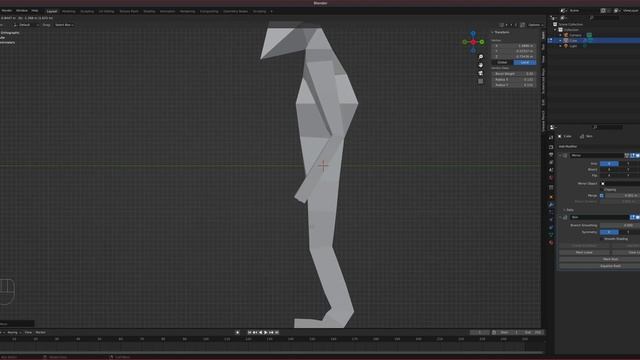Open the Scene properties tab icon
Viewport: 640px width, 360px height.
(x=551, y=170)
